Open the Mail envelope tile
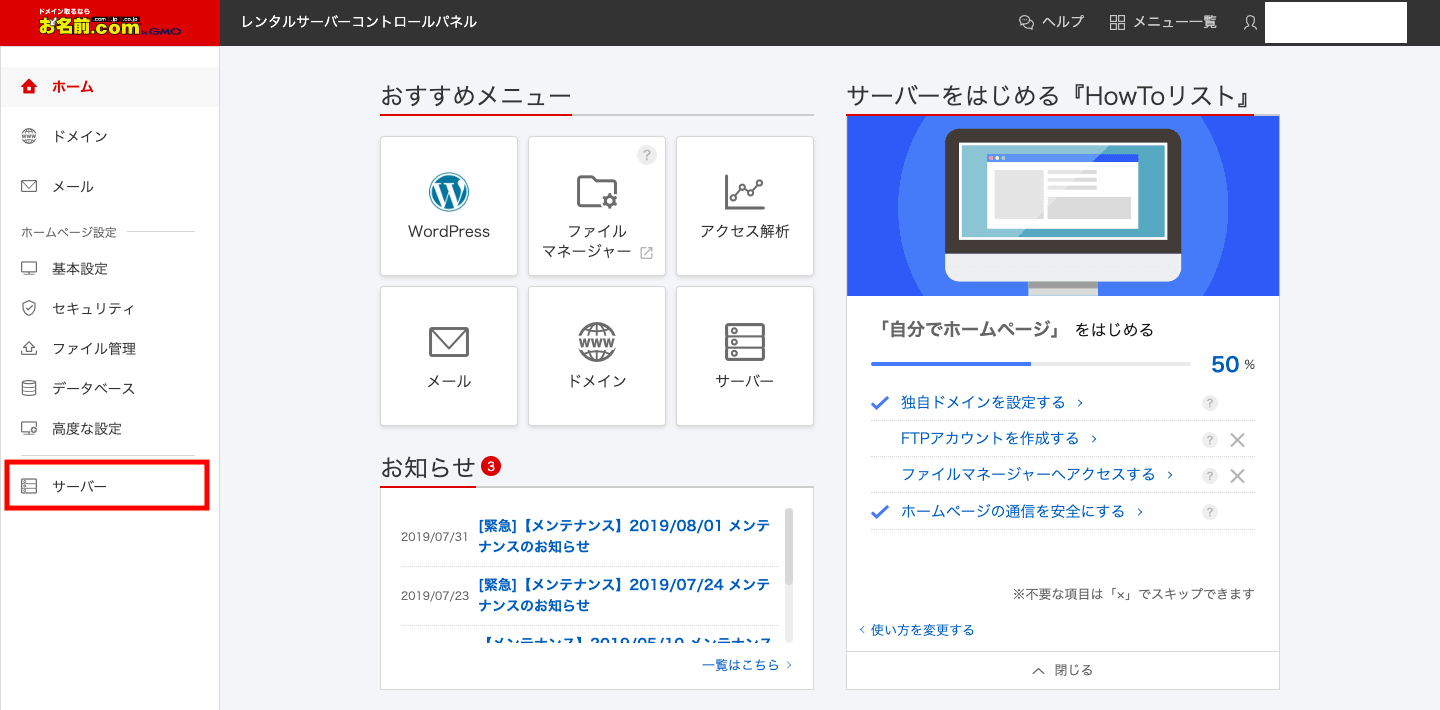The image size is (1440, 710). [x=449, y=342]
